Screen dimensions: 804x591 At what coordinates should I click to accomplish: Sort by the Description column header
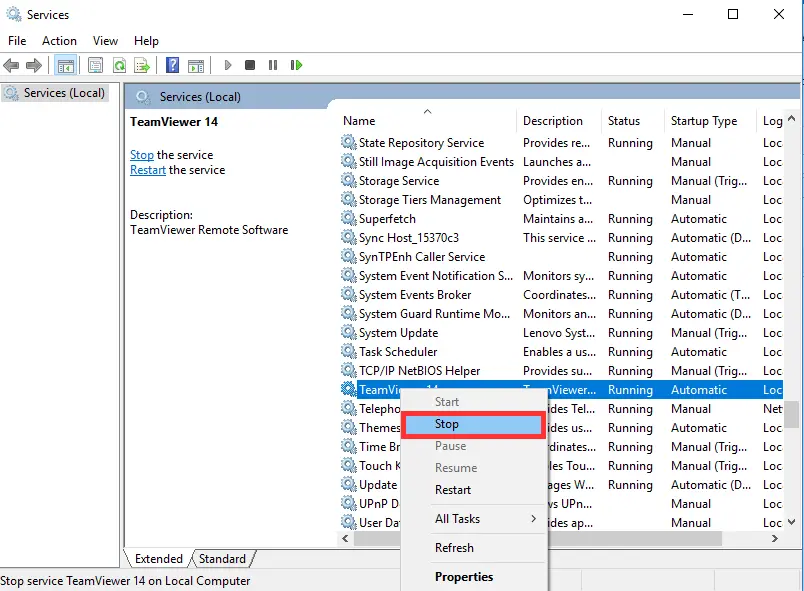coord(559,121)
